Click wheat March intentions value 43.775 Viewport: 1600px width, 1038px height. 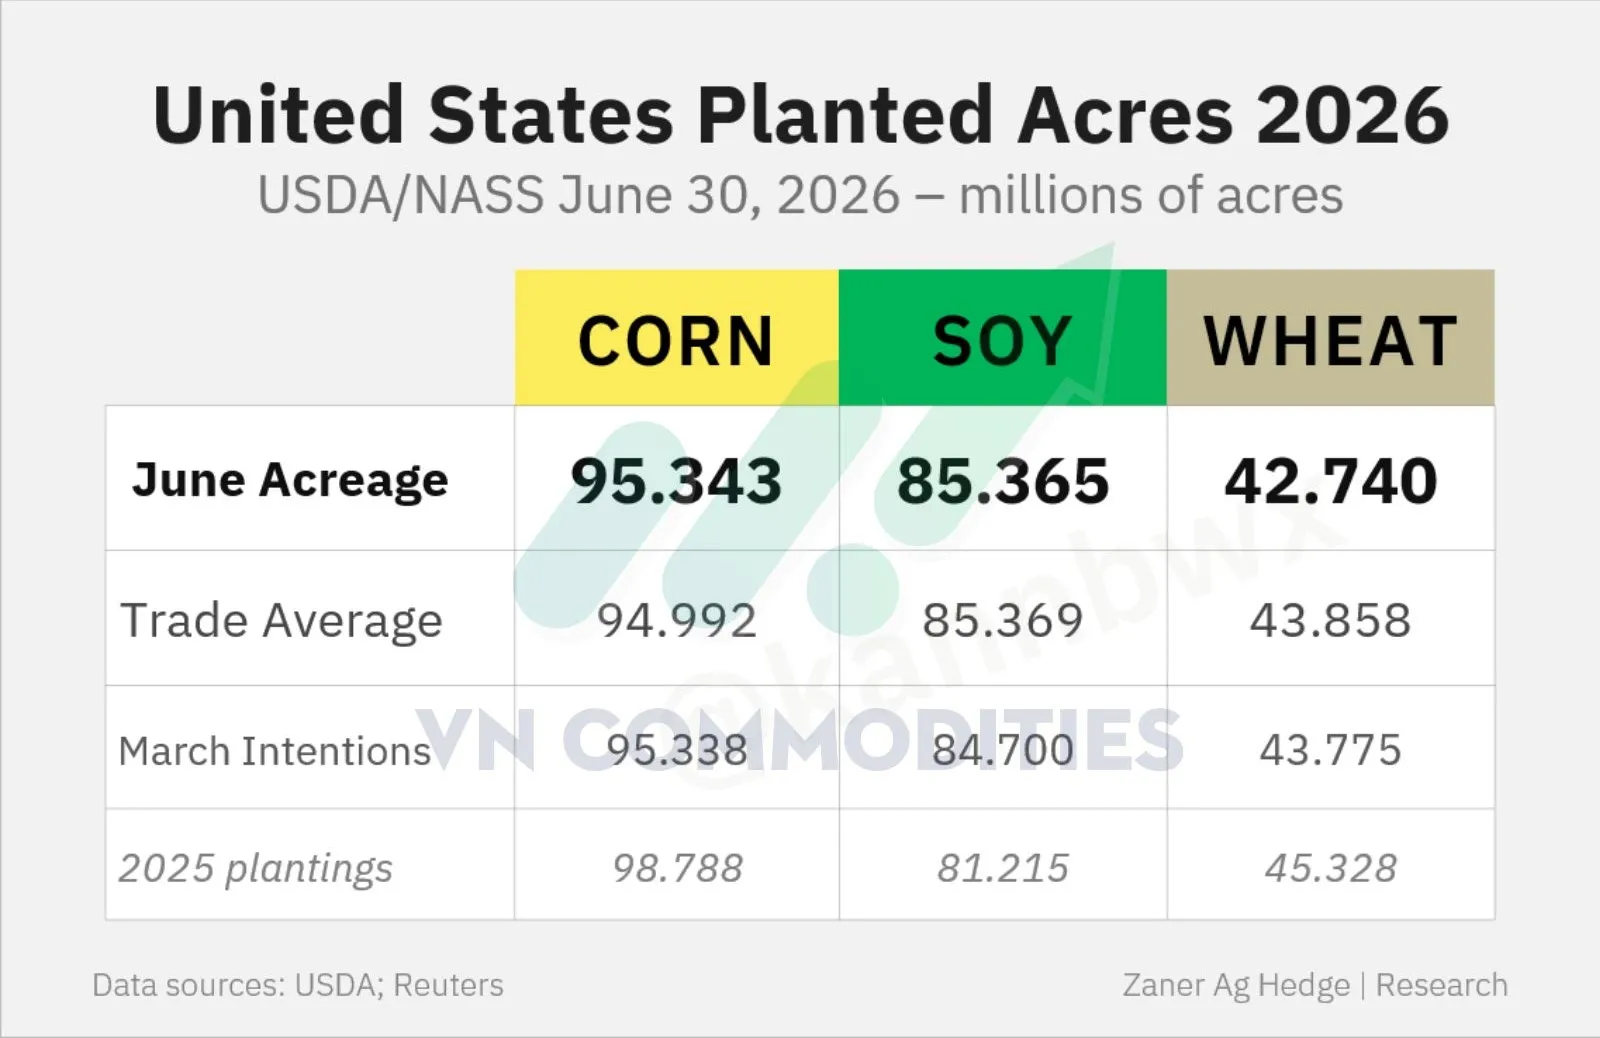[x=1331, y=750]
